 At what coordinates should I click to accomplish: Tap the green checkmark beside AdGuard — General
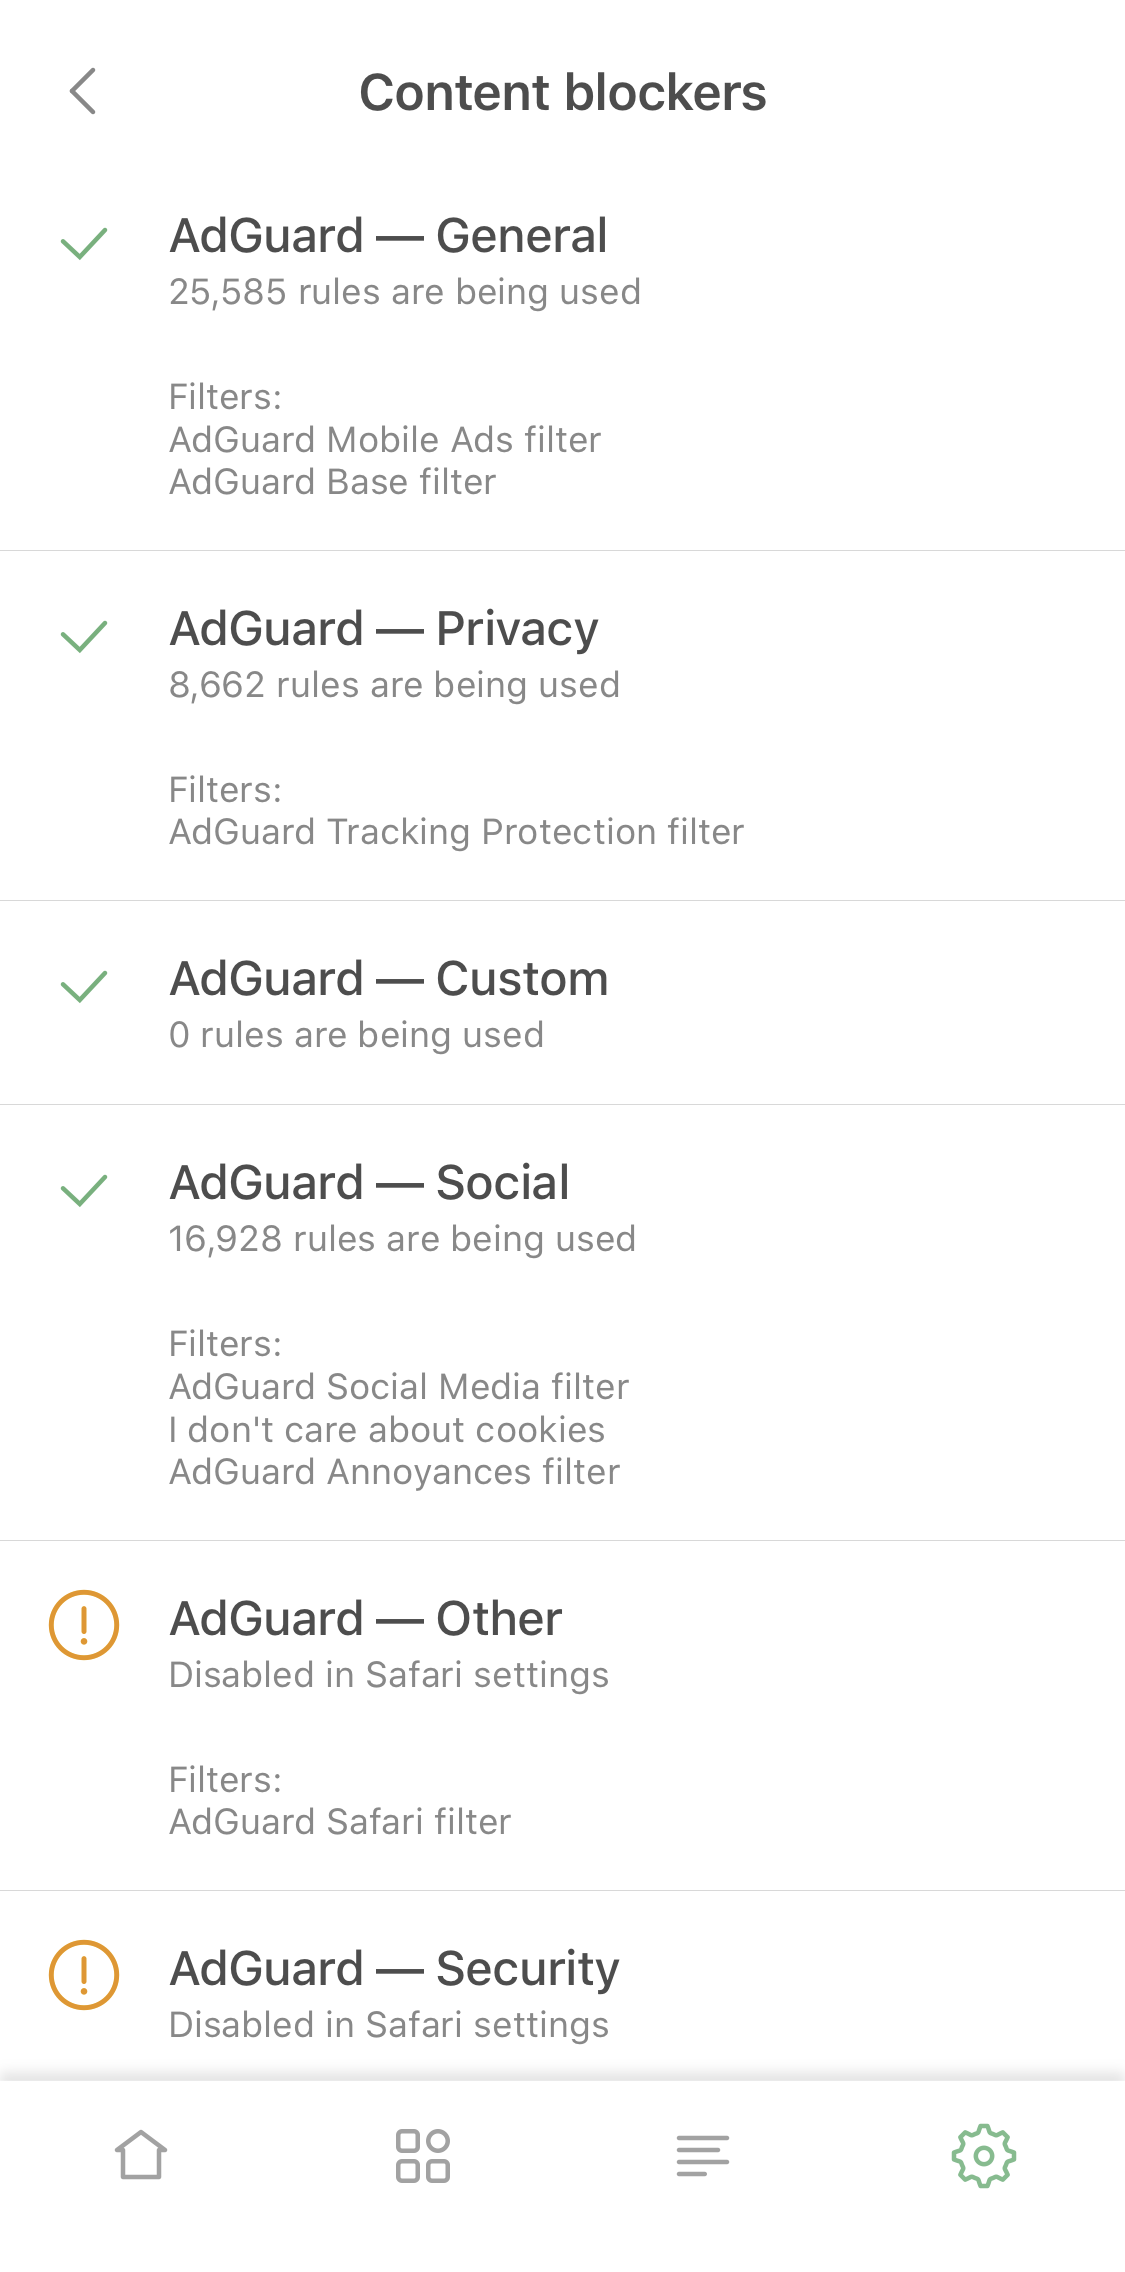84,243
